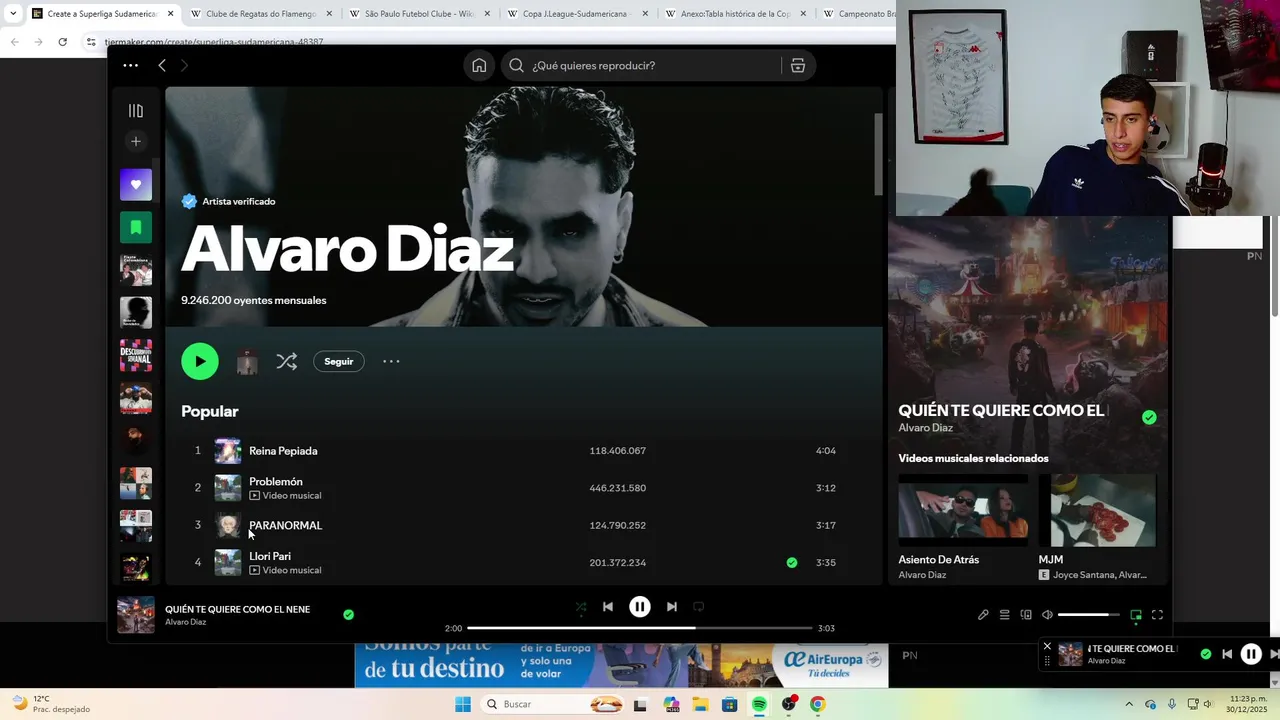This screenshot has height=720, width=1280.
Task: Previous track button in miniplayer
Action: tap(1227, 654)
